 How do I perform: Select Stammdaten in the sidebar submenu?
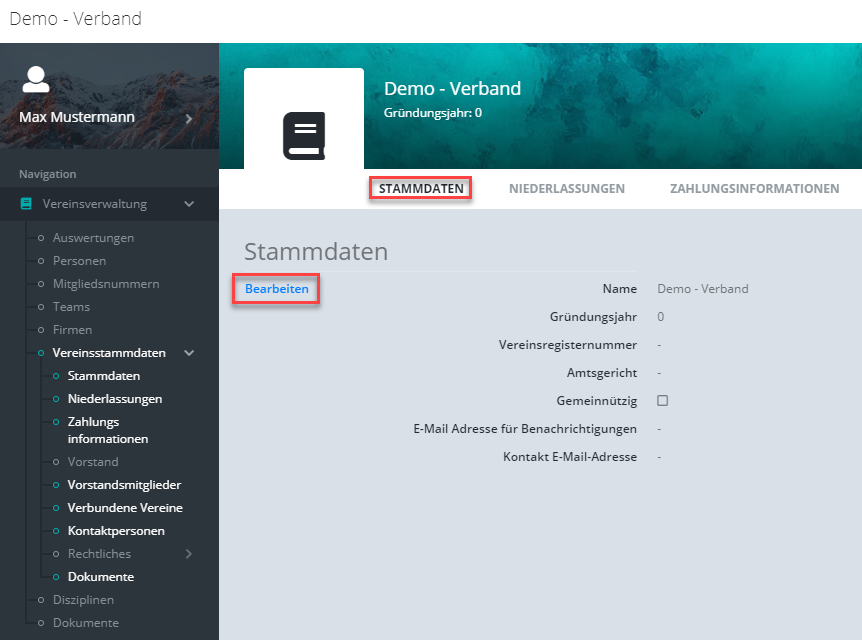(x=104, y=376)
